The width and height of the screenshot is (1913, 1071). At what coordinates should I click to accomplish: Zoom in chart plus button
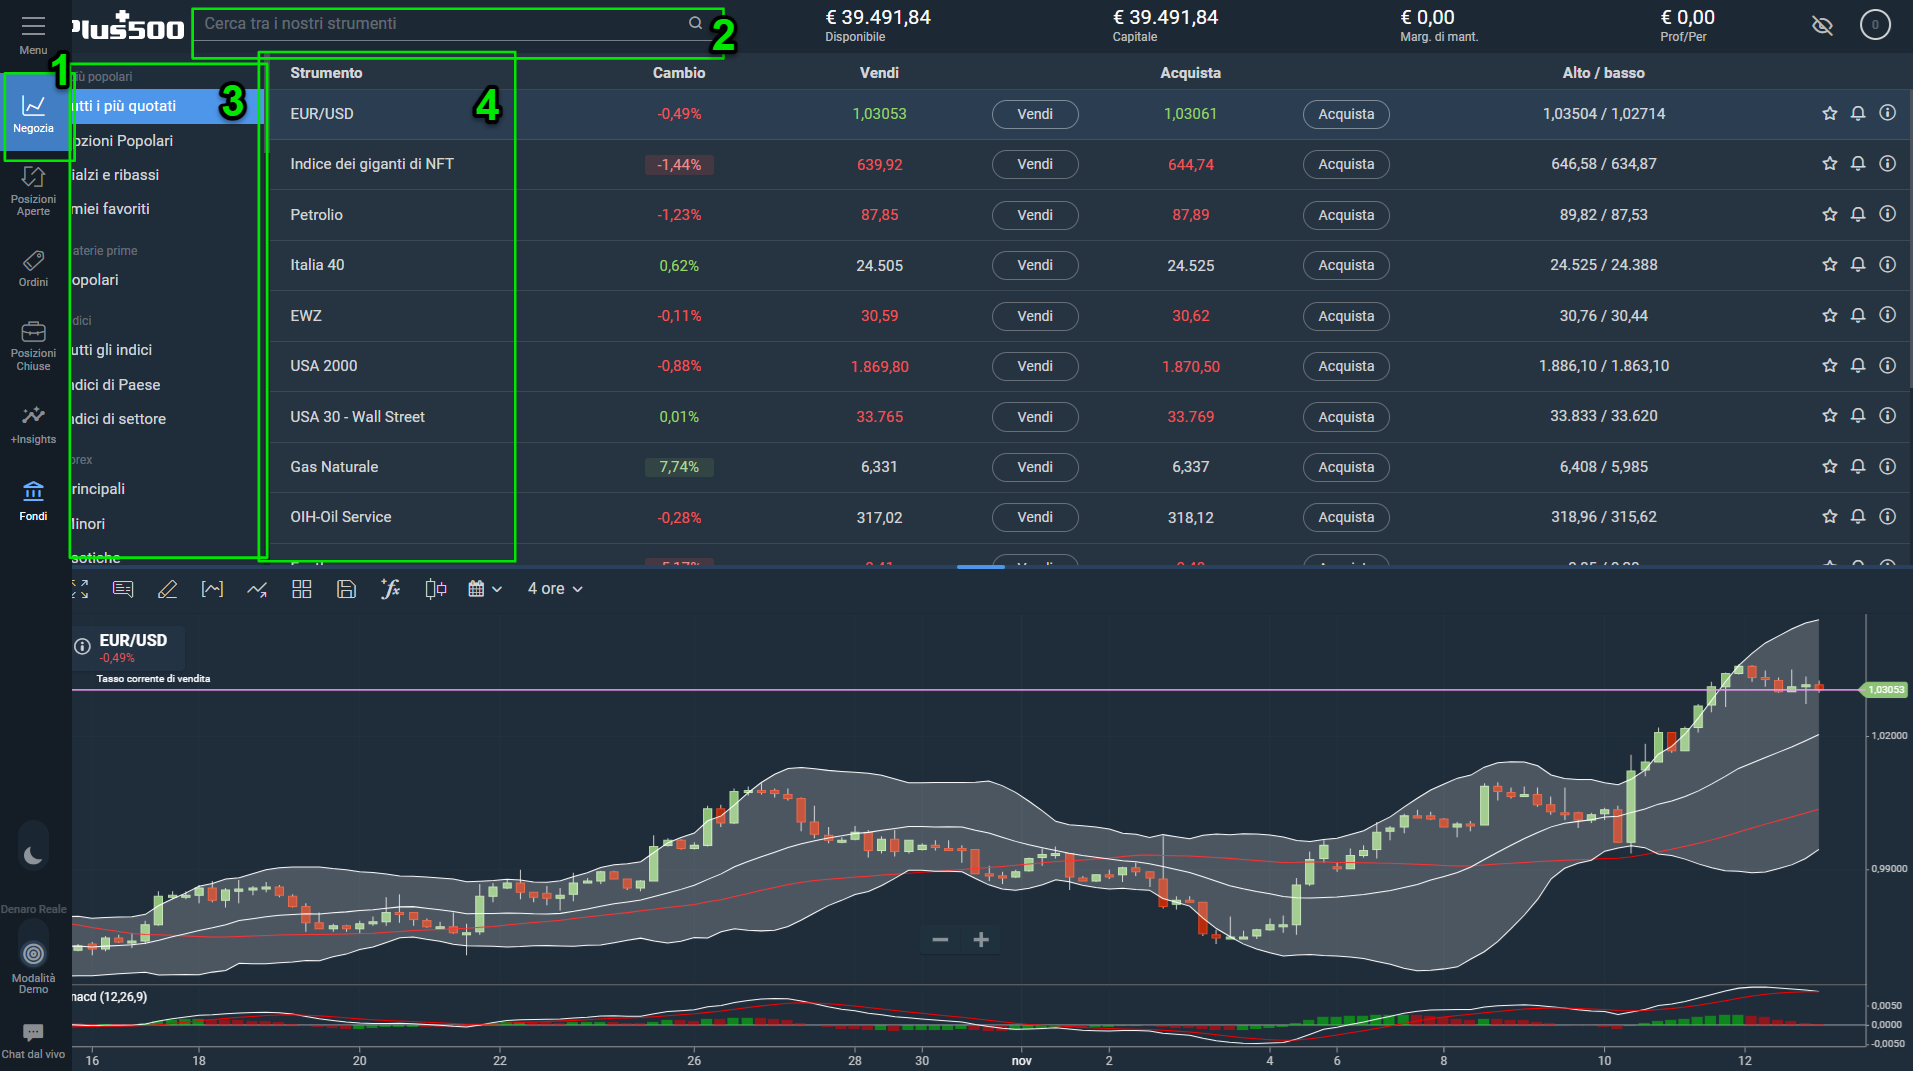coord(981,939)
